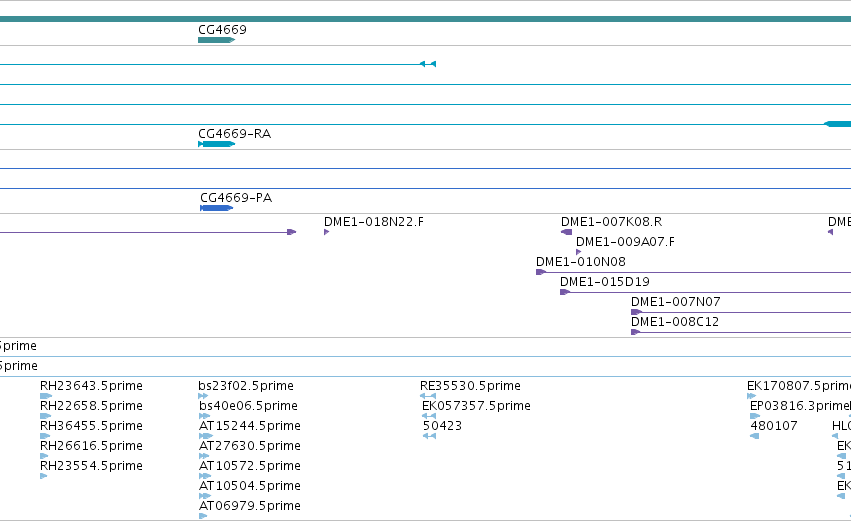Viewport: 851px width, 521px height.
Task: Click the small double-arrow glyph above CG4669-RA row
Action: (x=428, y=64)
